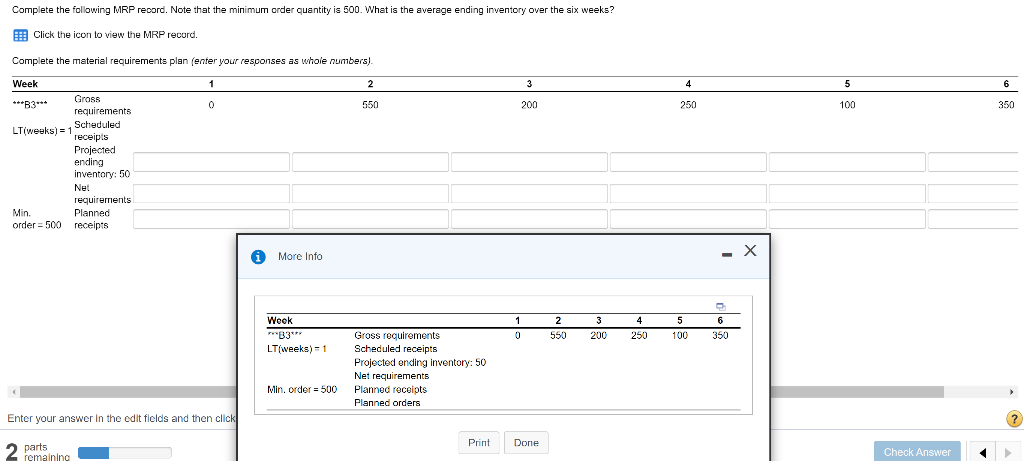The height and width of the screenshot is (461, 1024).
Task: Click Net requirements field for week 5
Action: coord(847,193)
